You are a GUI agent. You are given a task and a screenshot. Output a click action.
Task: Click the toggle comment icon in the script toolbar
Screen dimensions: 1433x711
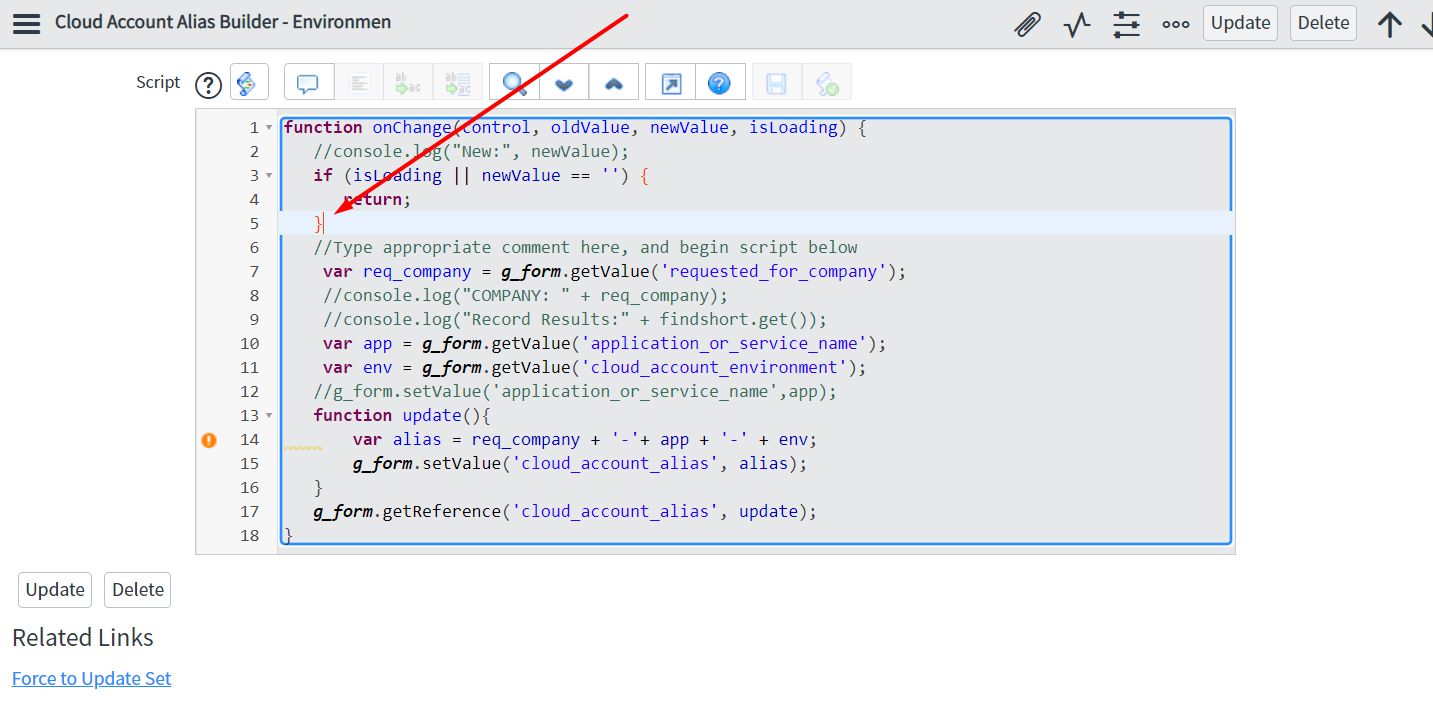click(308, 82)
